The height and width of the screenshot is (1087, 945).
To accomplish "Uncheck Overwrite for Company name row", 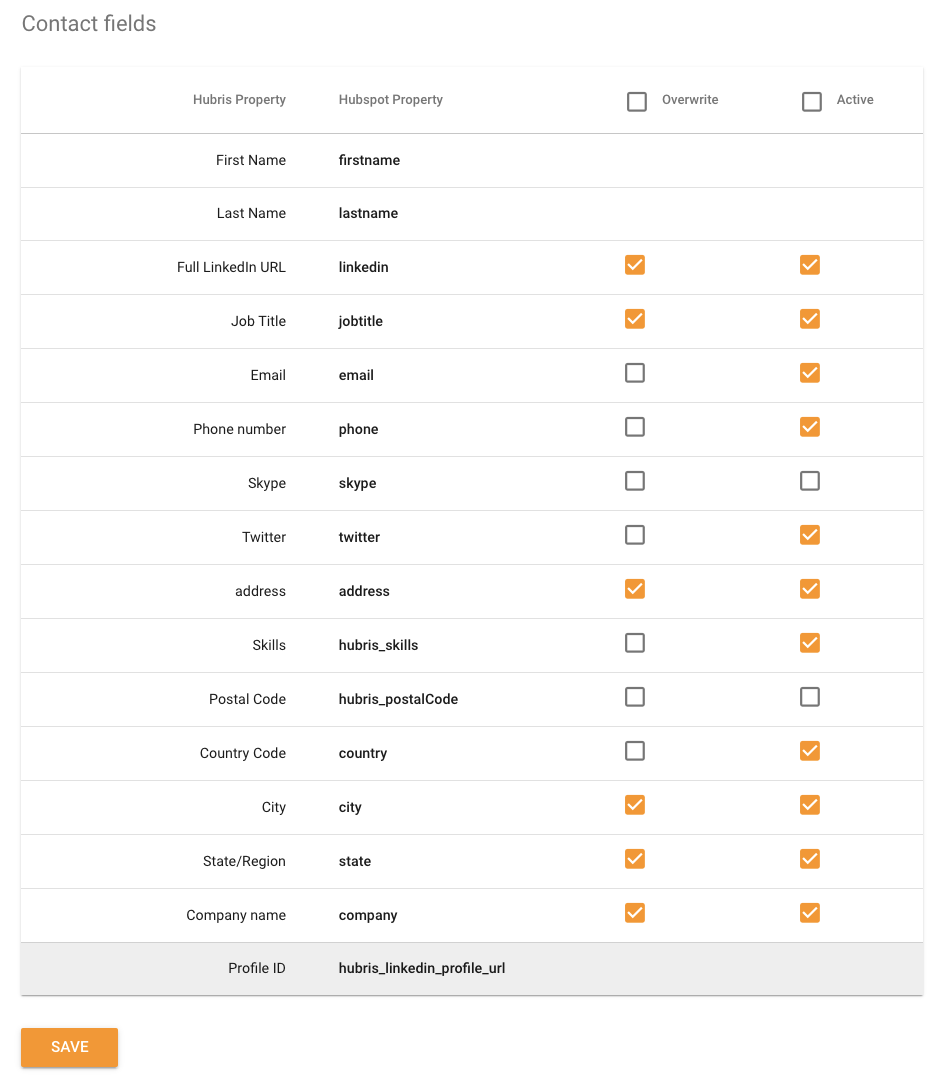I will pyautogui.click(x=635, y=913).
